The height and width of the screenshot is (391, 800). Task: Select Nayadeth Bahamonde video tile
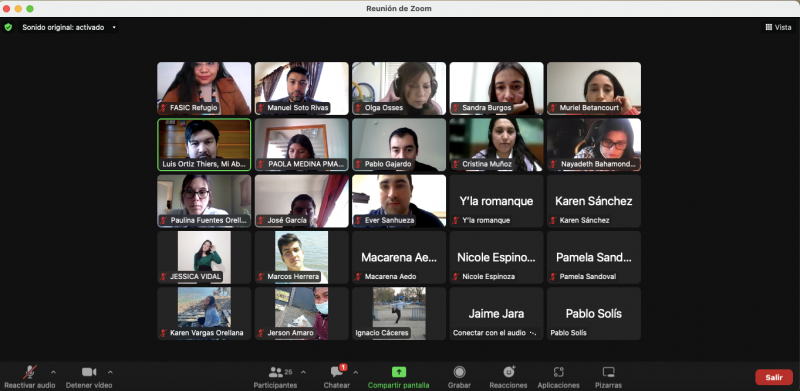[594, 144]
